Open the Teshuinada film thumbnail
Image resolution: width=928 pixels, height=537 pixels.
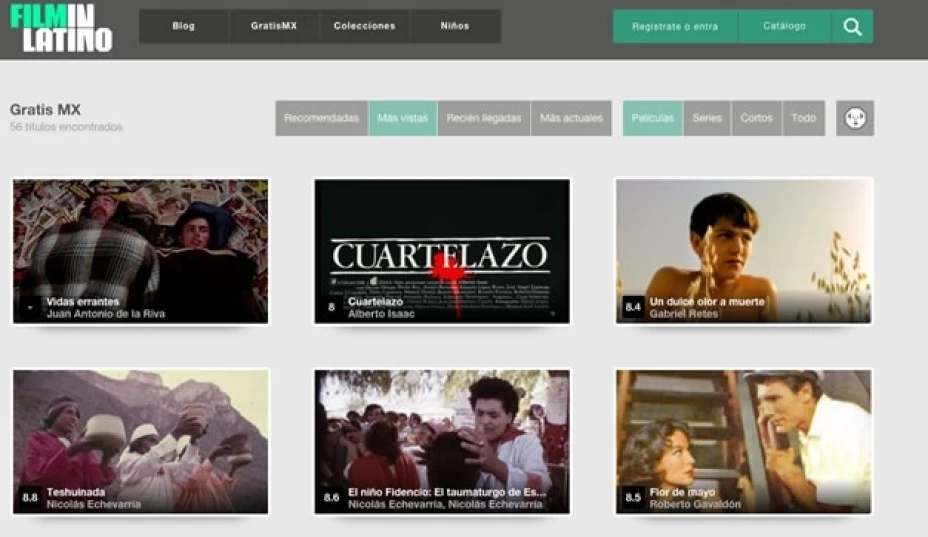point(141,442)
